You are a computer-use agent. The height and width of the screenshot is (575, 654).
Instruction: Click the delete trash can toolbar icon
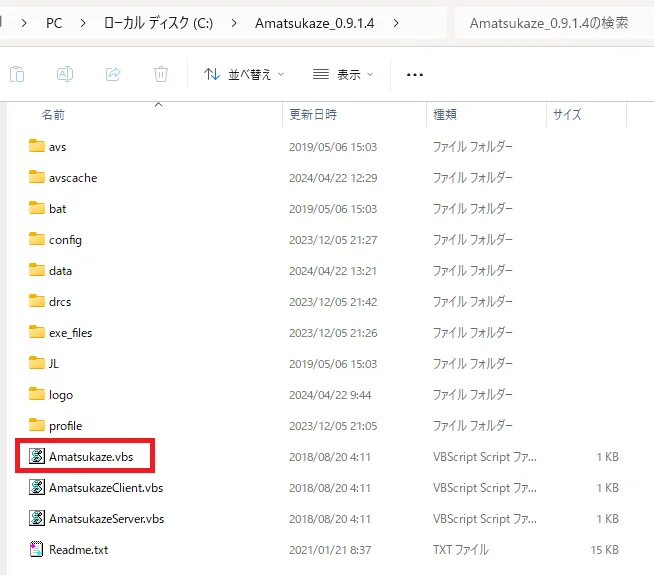tap(161, 74)
